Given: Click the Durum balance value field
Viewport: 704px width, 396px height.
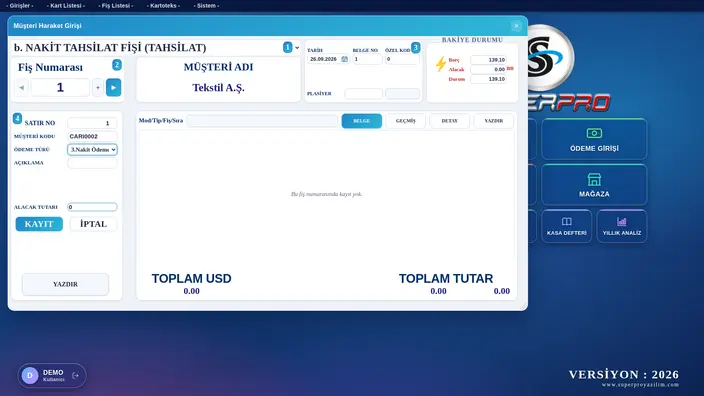Looking at the screenshot, I should coord(488,79).
